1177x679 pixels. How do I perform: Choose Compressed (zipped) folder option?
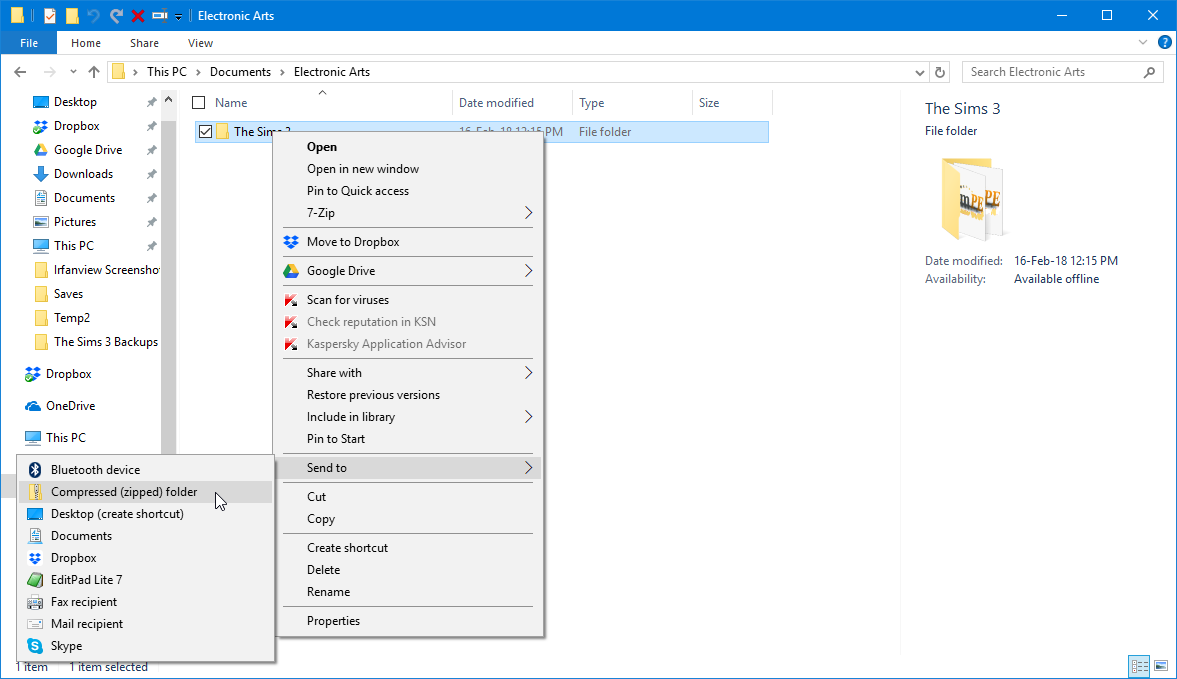pyautogui.click(x=124, y=492)
